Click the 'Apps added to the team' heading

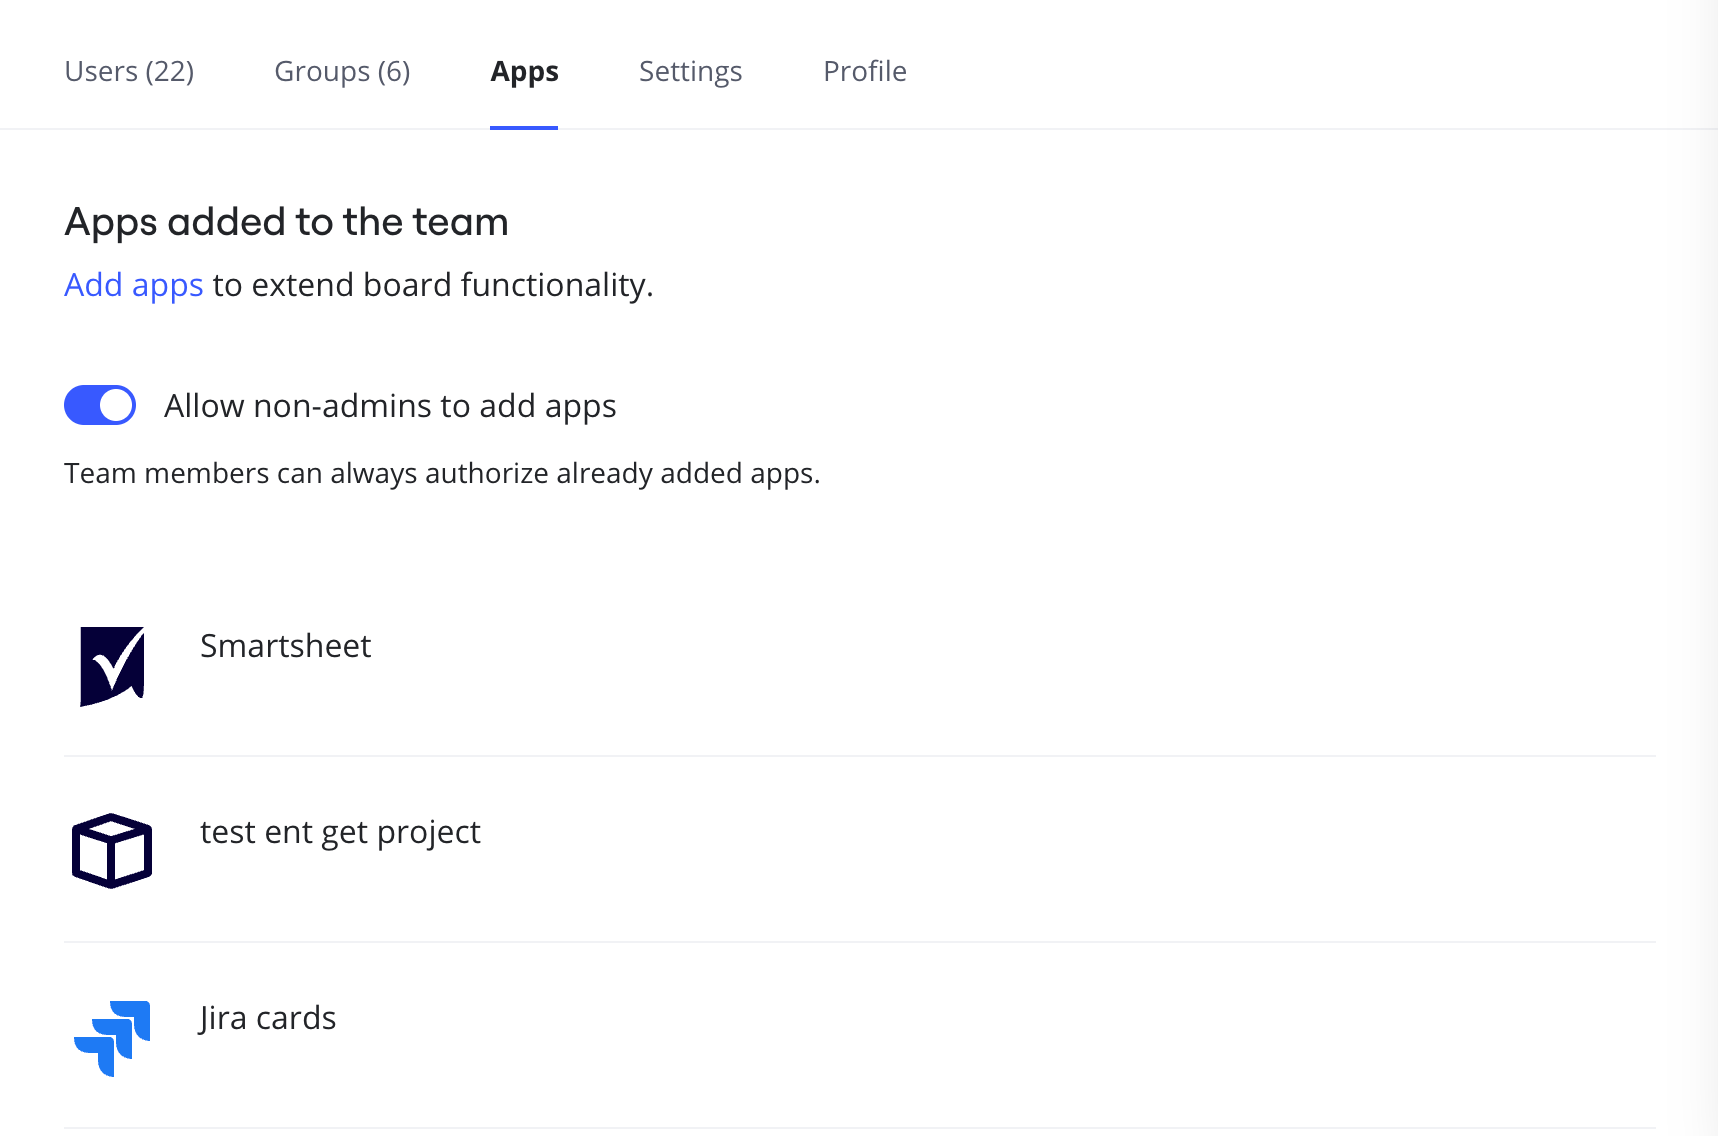point(286,222)
